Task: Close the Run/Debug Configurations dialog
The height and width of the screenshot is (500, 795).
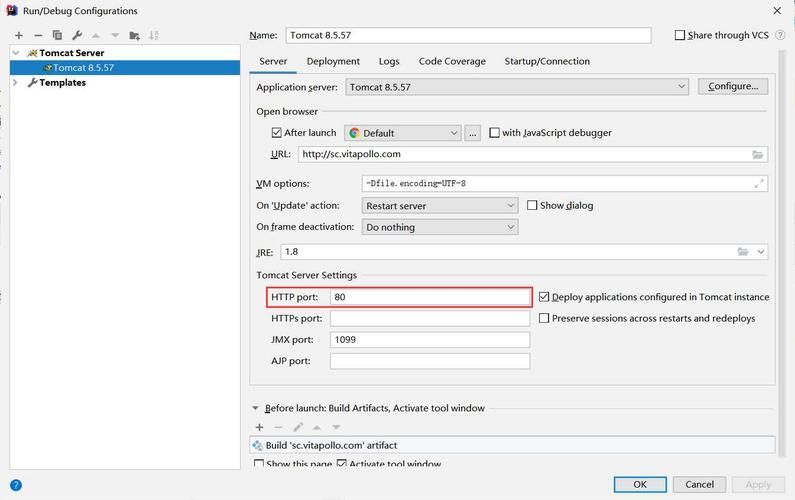Action: pos(777,11)
